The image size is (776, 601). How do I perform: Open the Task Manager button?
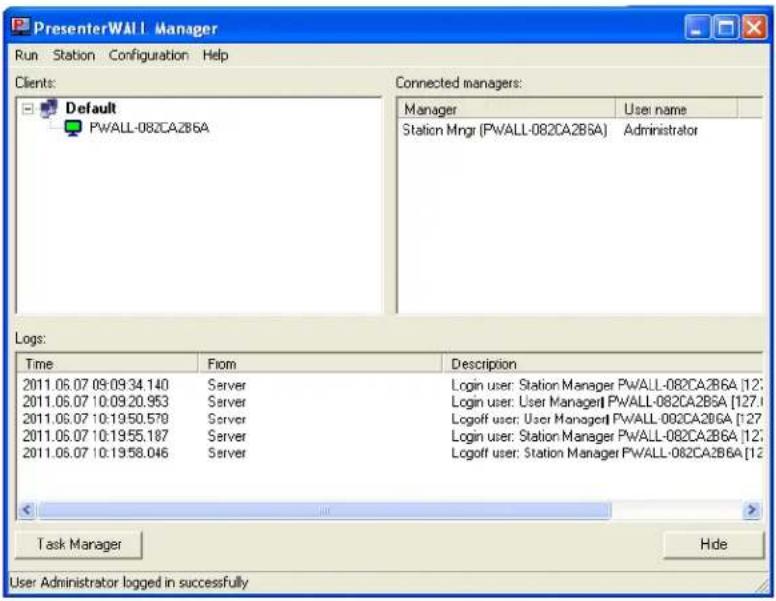click(79, 545)
